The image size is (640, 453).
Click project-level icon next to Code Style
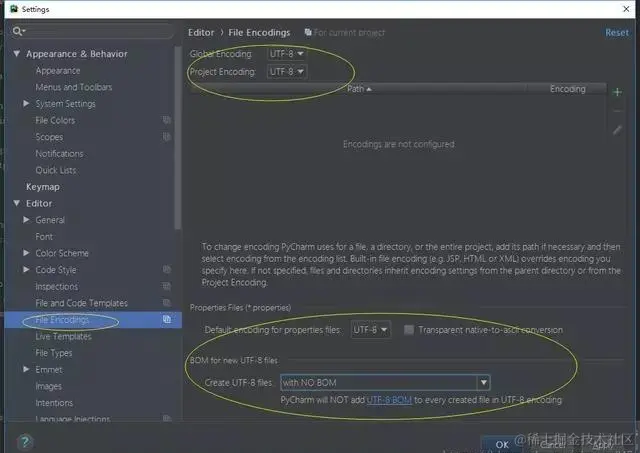[167, 269]
